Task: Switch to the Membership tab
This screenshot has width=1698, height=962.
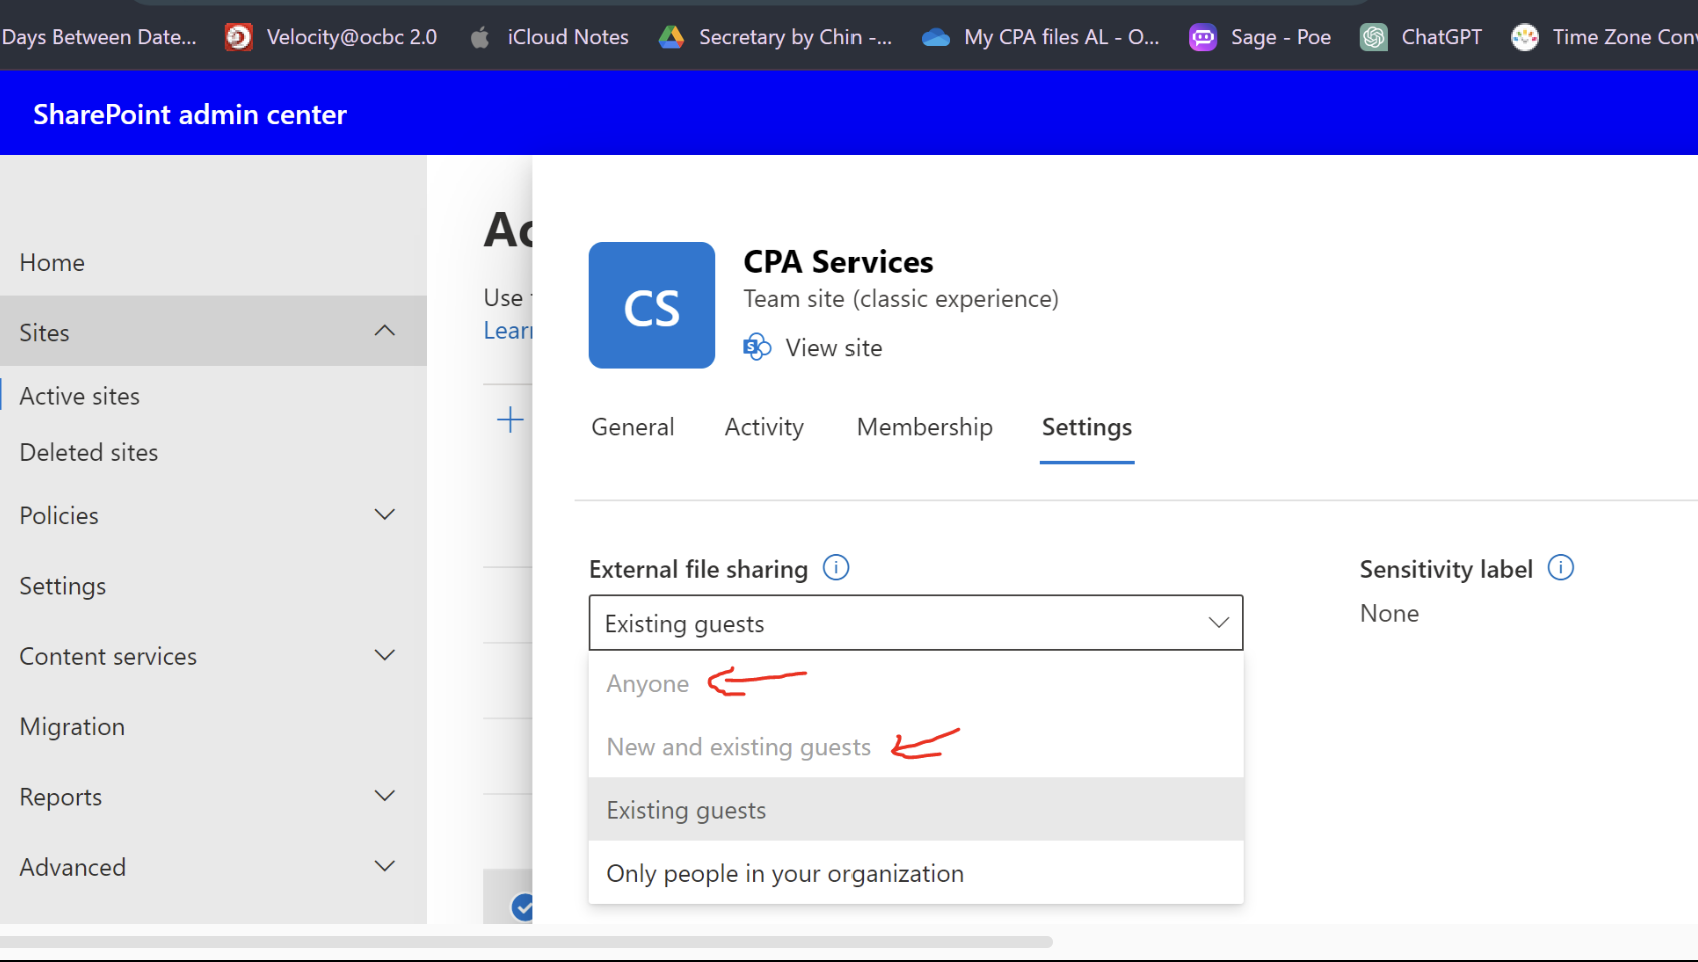Action: [x=924, y=427]
